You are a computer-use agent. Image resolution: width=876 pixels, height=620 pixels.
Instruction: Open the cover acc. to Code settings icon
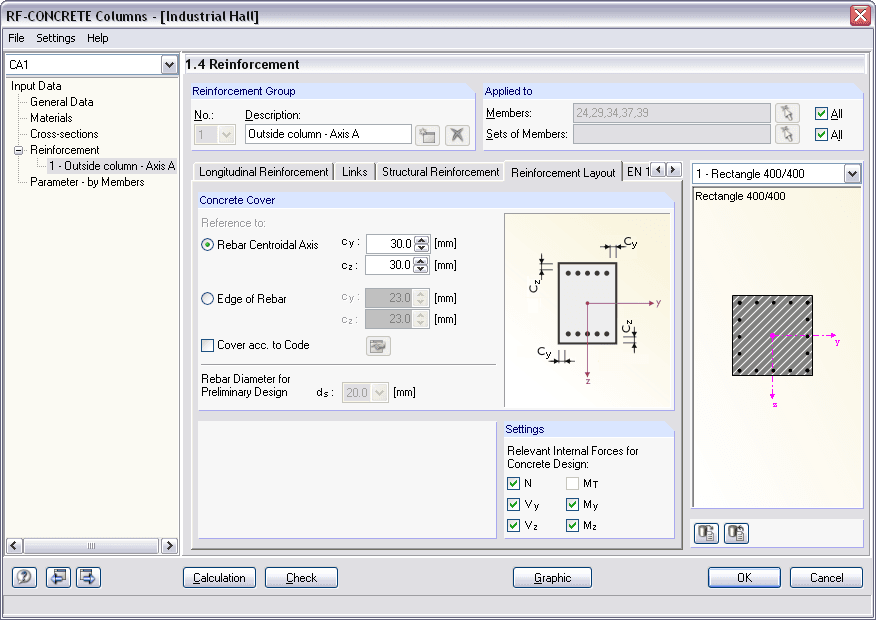point(378,346)
